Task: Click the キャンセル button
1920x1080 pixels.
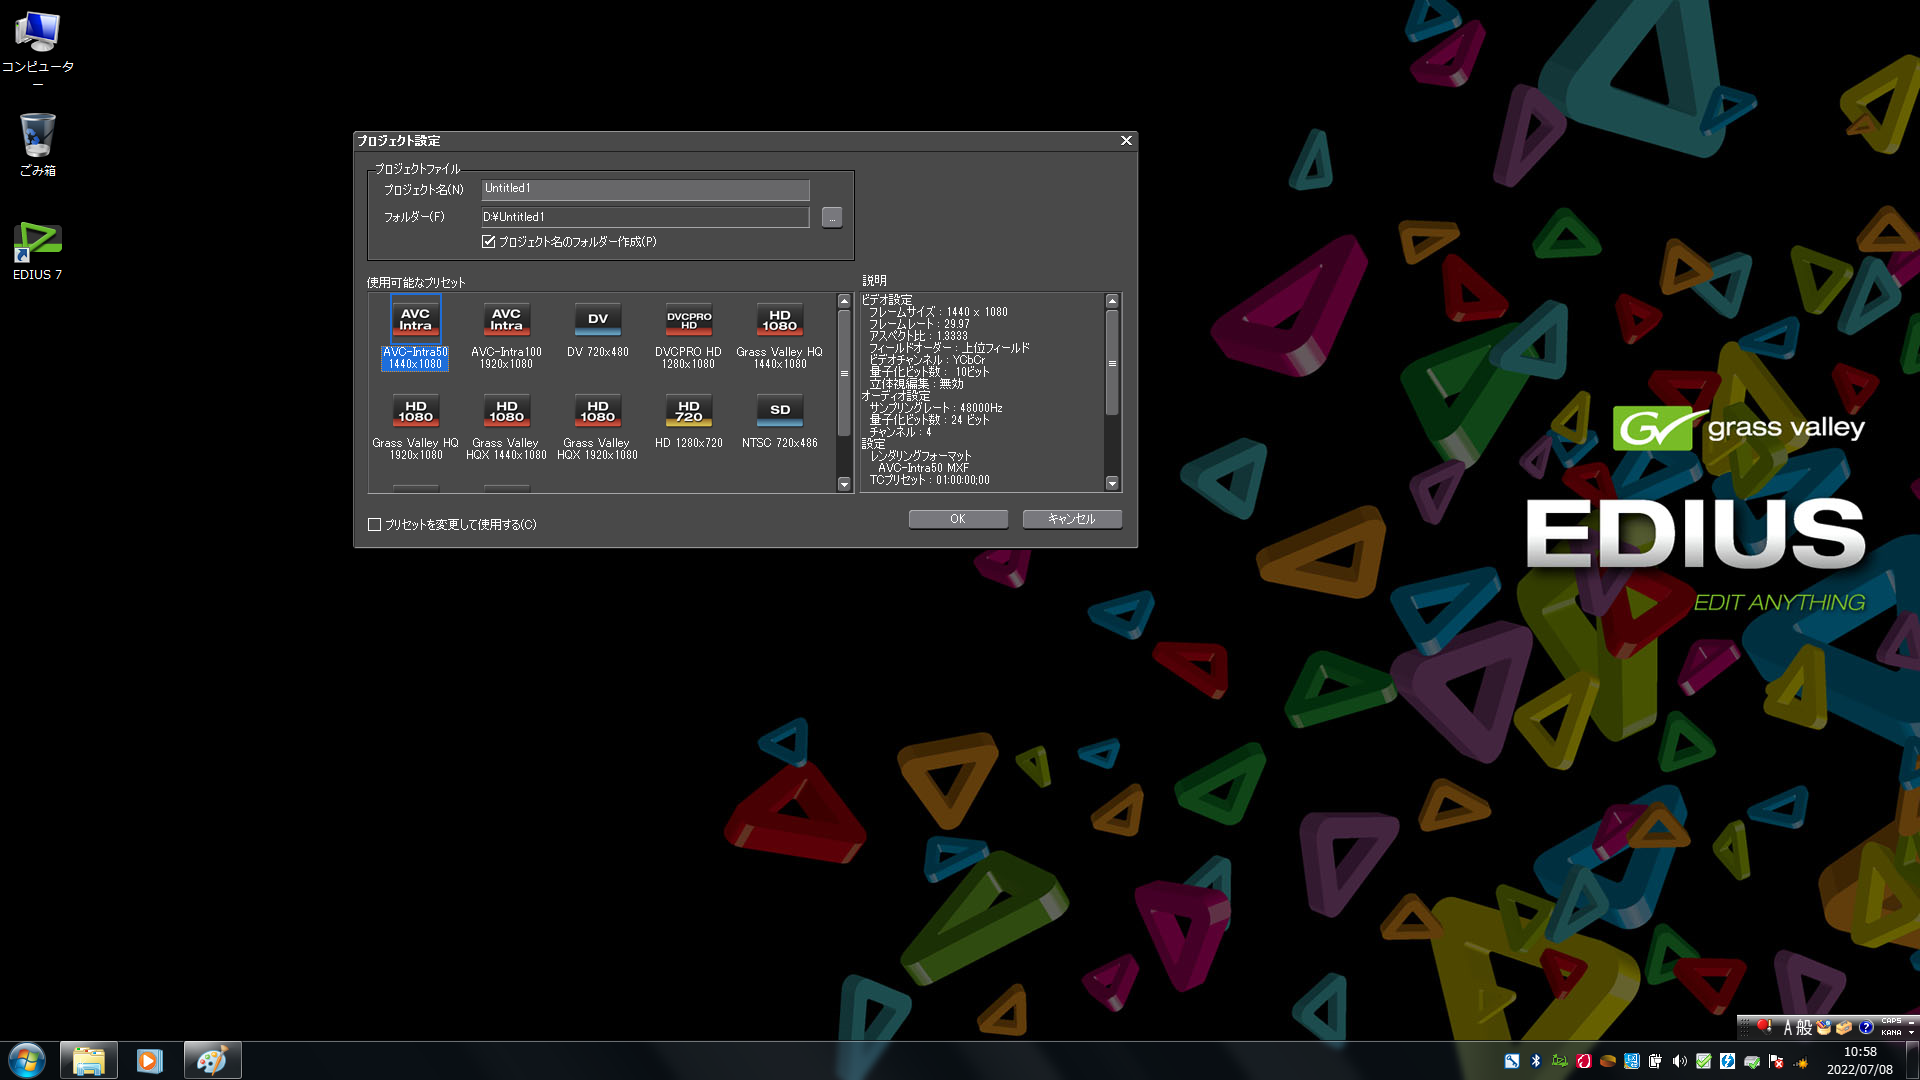Action: [x=1072, y=519]
